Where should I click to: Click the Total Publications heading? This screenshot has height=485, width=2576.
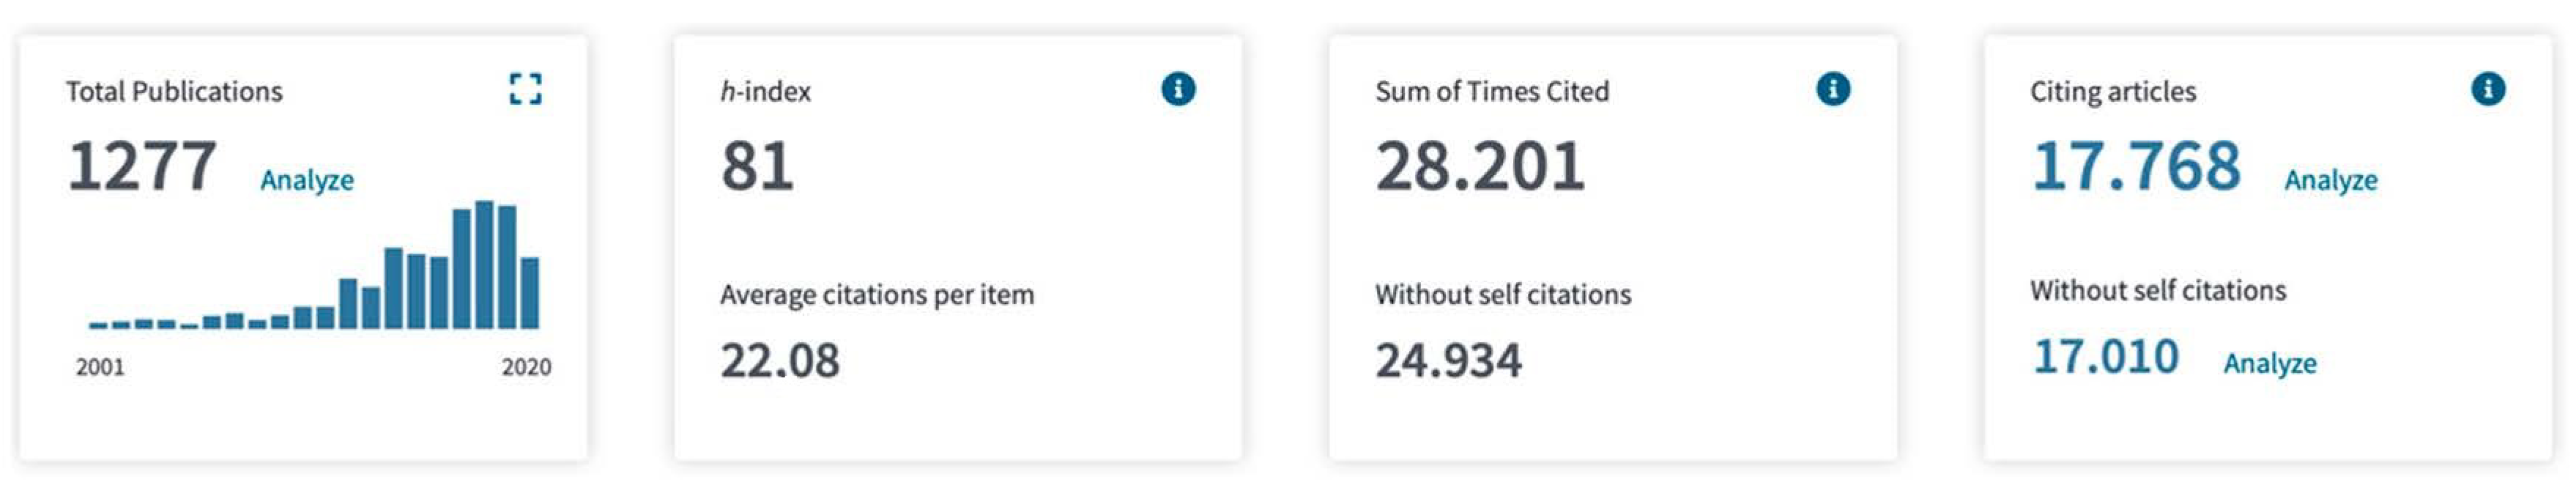tap(174, 92)
